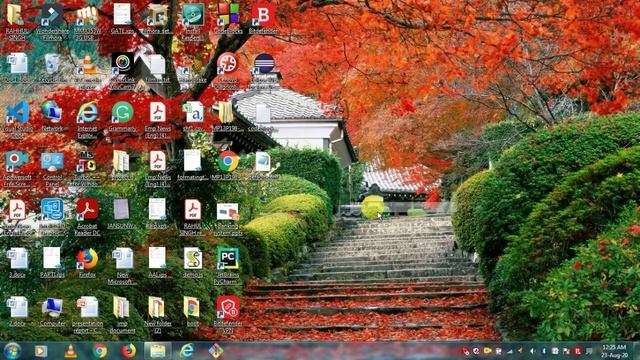
Task: Select the Emp News PDF beside Grammarly
Action: (158, 119)
